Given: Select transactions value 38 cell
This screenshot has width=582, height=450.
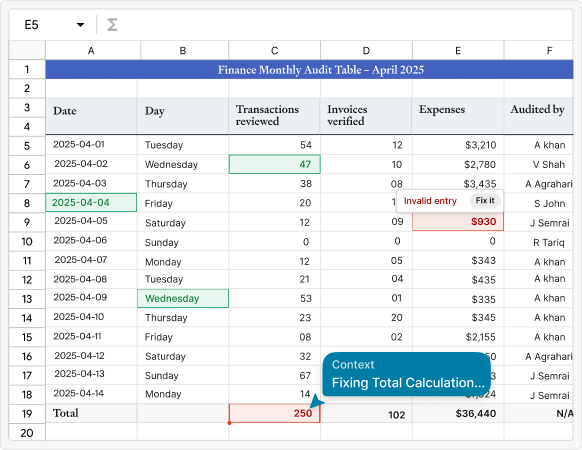Looking at the screenshot, I should tap(274, 183).
